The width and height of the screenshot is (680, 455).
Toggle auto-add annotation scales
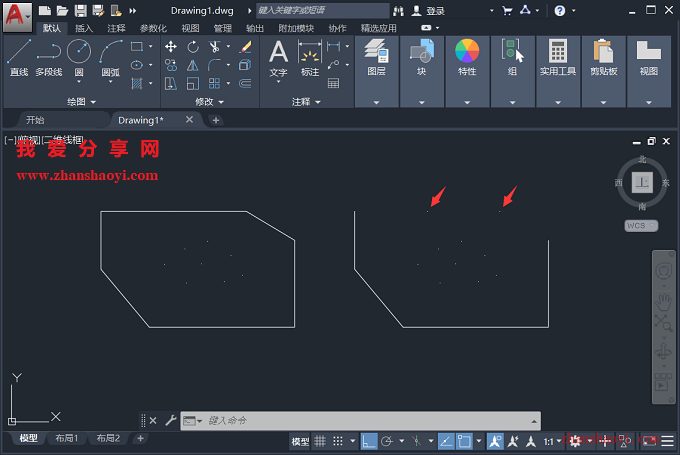click(x=513, y=442)
